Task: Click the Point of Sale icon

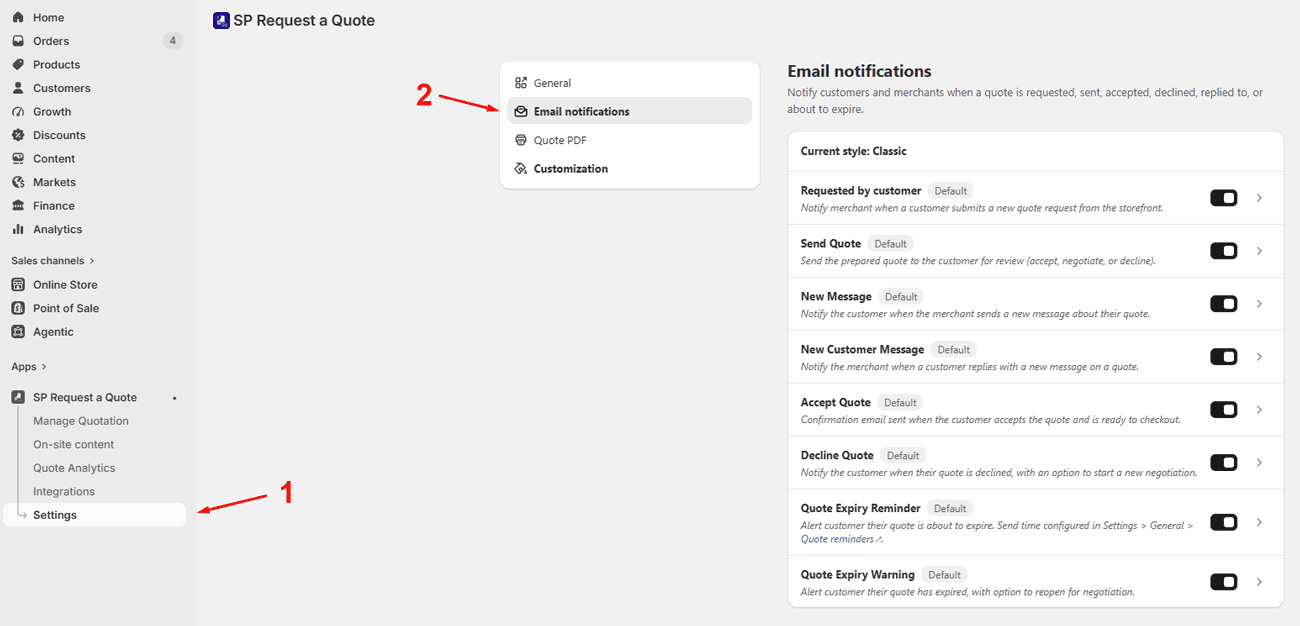Action: [x=18, y=308]
